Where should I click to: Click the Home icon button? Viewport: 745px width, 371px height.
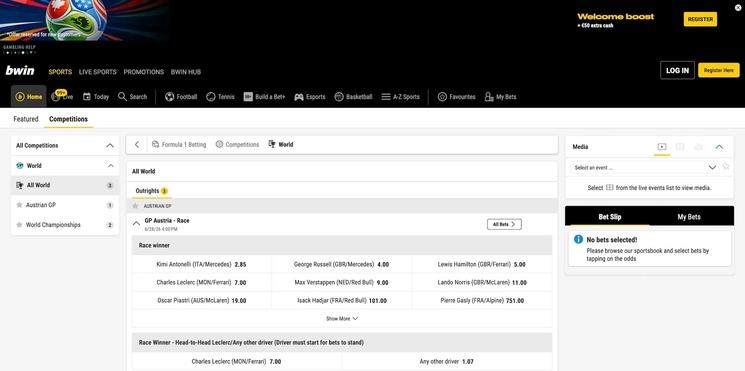29,96
